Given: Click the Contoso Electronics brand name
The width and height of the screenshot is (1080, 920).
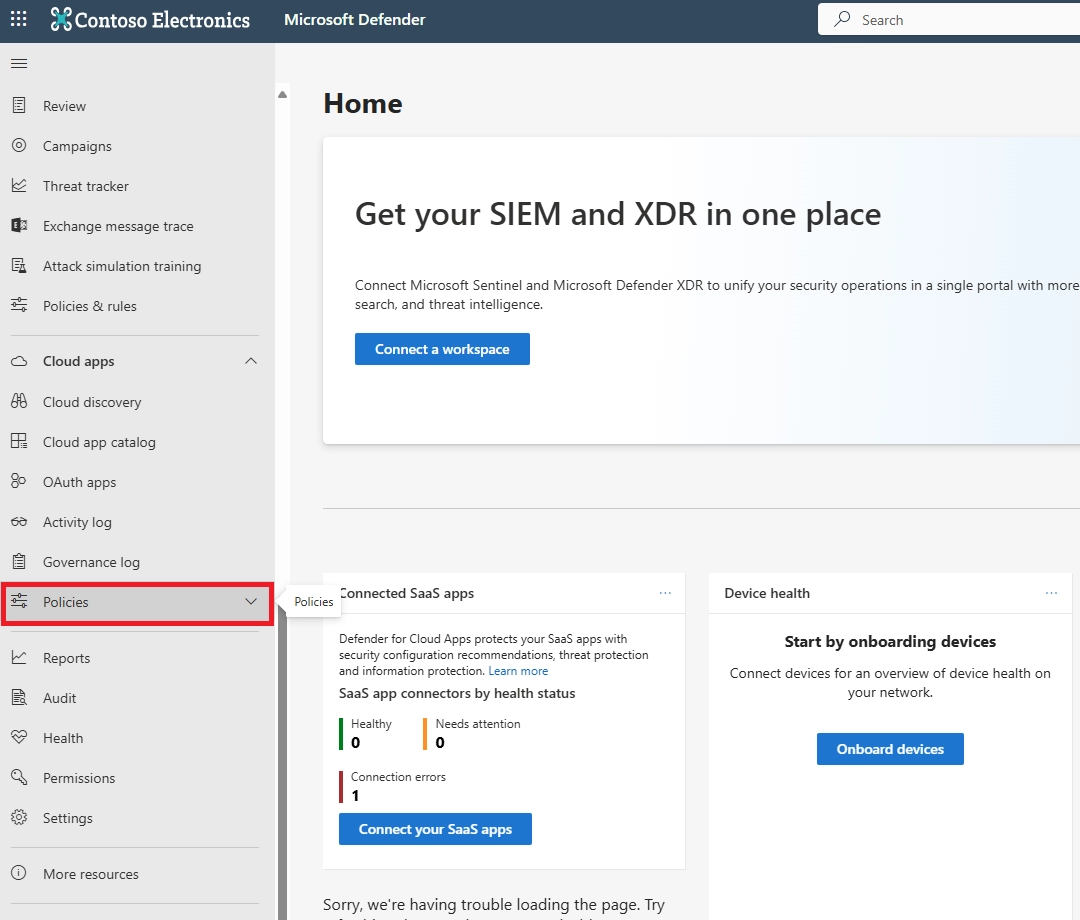Looking at the screenshot, I should pyautogui.click(x=163, y=20).
